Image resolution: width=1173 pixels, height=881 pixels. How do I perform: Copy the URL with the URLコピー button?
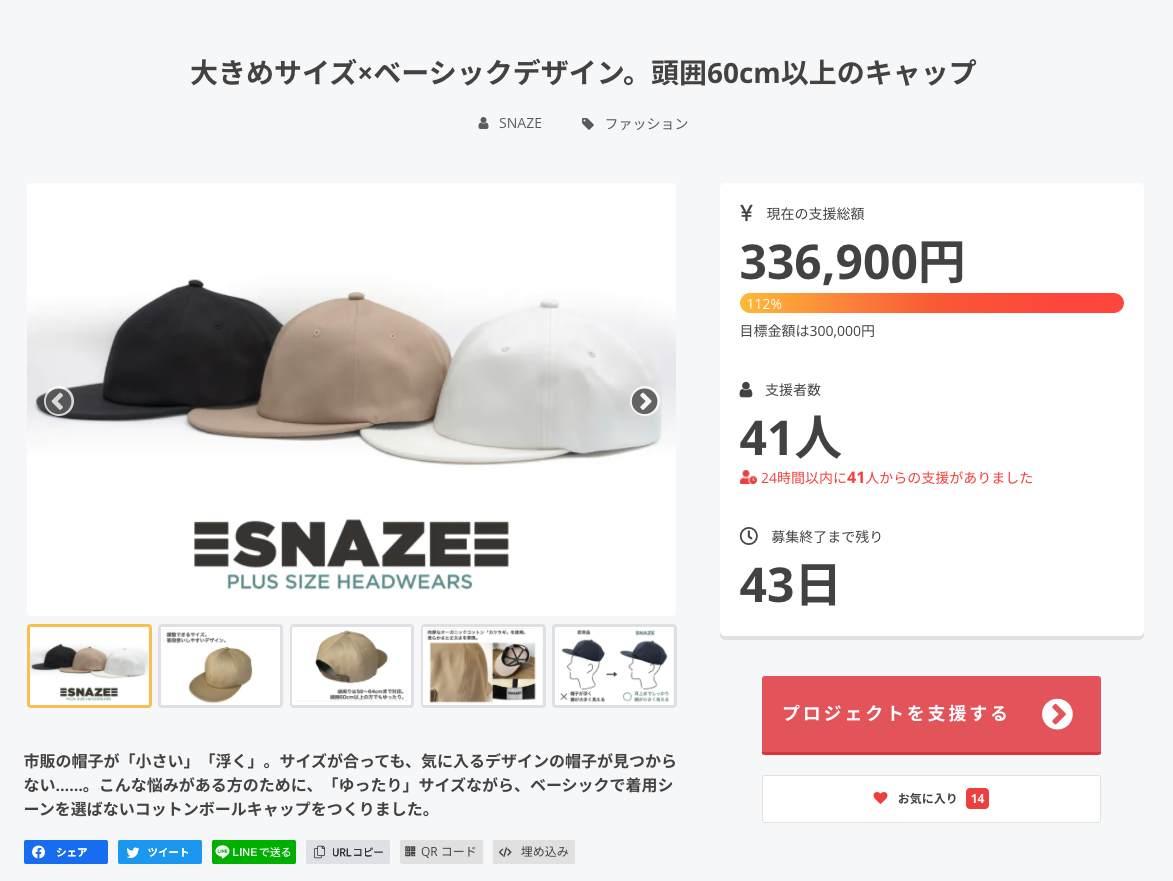348,852
